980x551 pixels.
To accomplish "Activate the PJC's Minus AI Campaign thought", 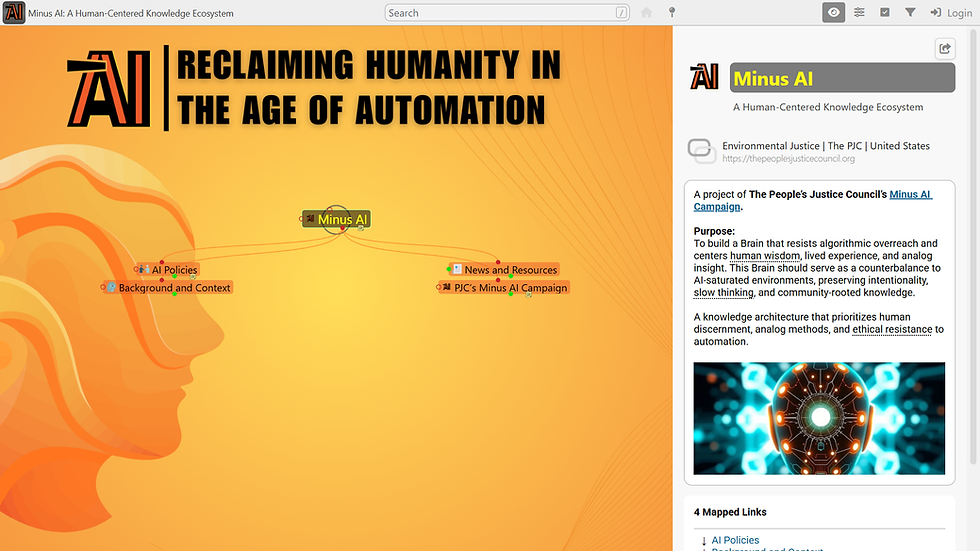I will tap(510, 287).
